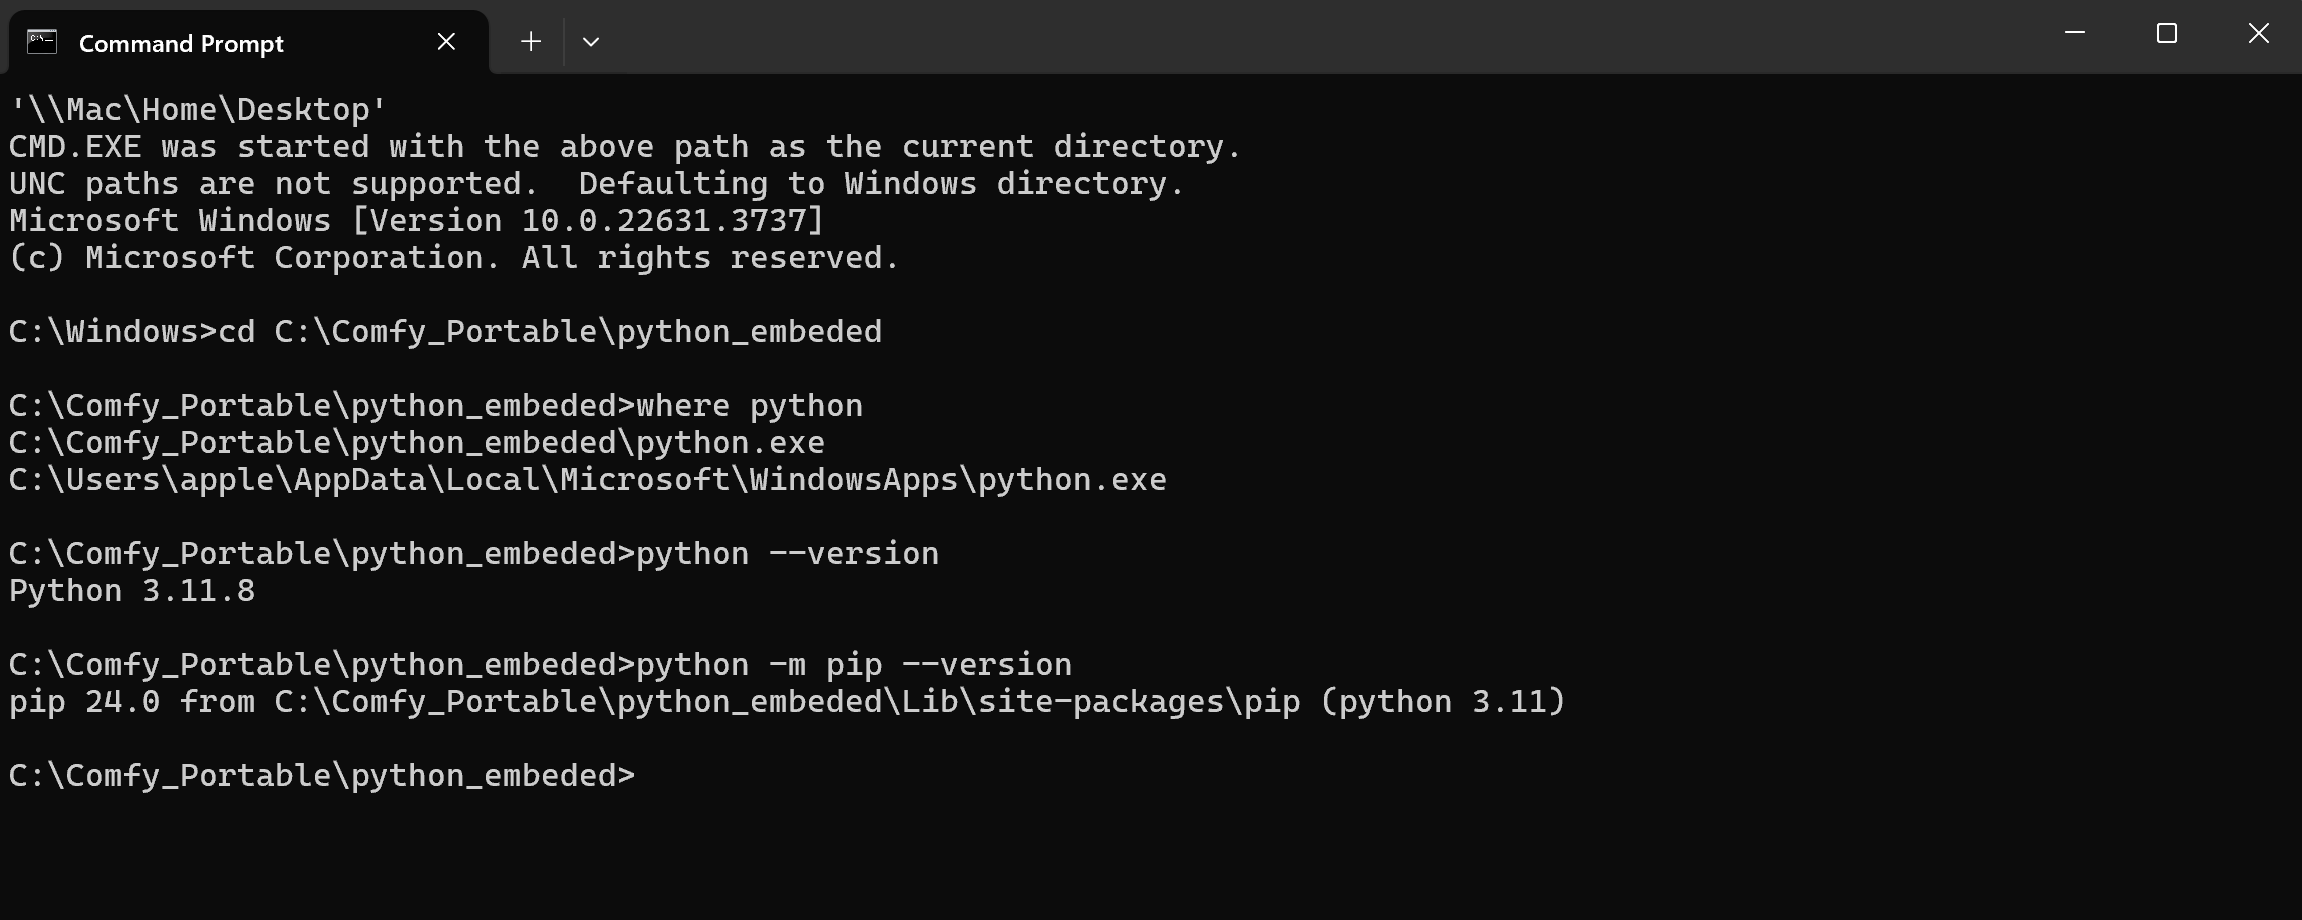Click the Microsoft Corporation copyright line
The height and width of the screenshot is (920, 2302).
tap(454, 258)
